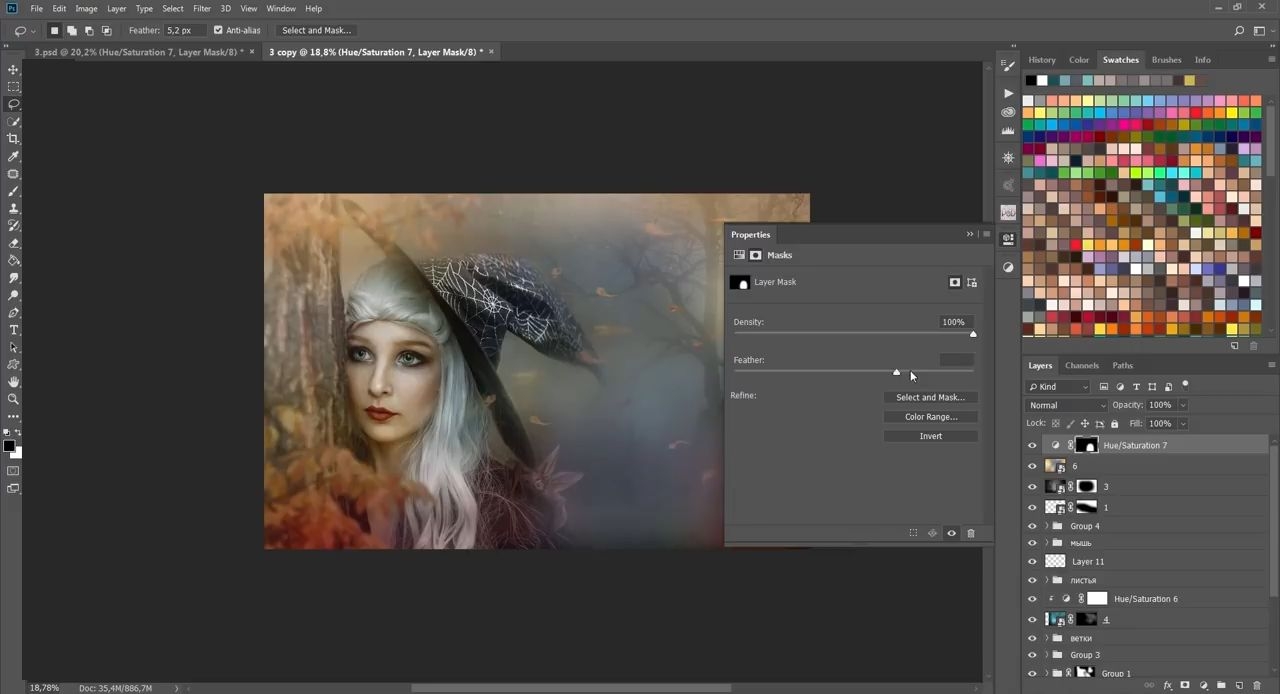1280x694 pixels.
Task: Create new fill or adjustment layer
Action: click(x=1203, y=686)
